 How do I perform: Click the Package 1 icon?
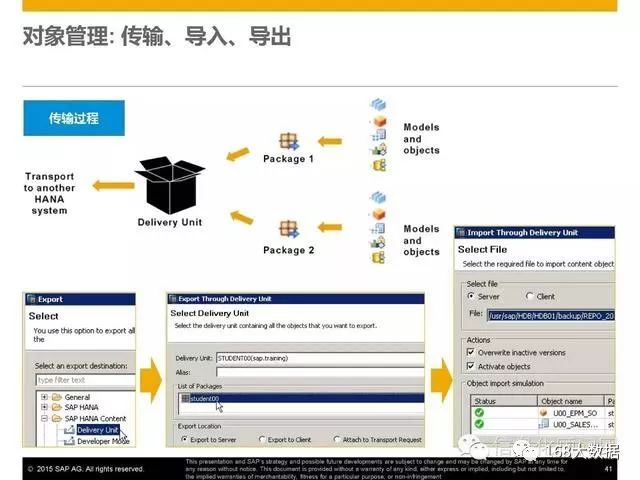[x=289, y=142]
